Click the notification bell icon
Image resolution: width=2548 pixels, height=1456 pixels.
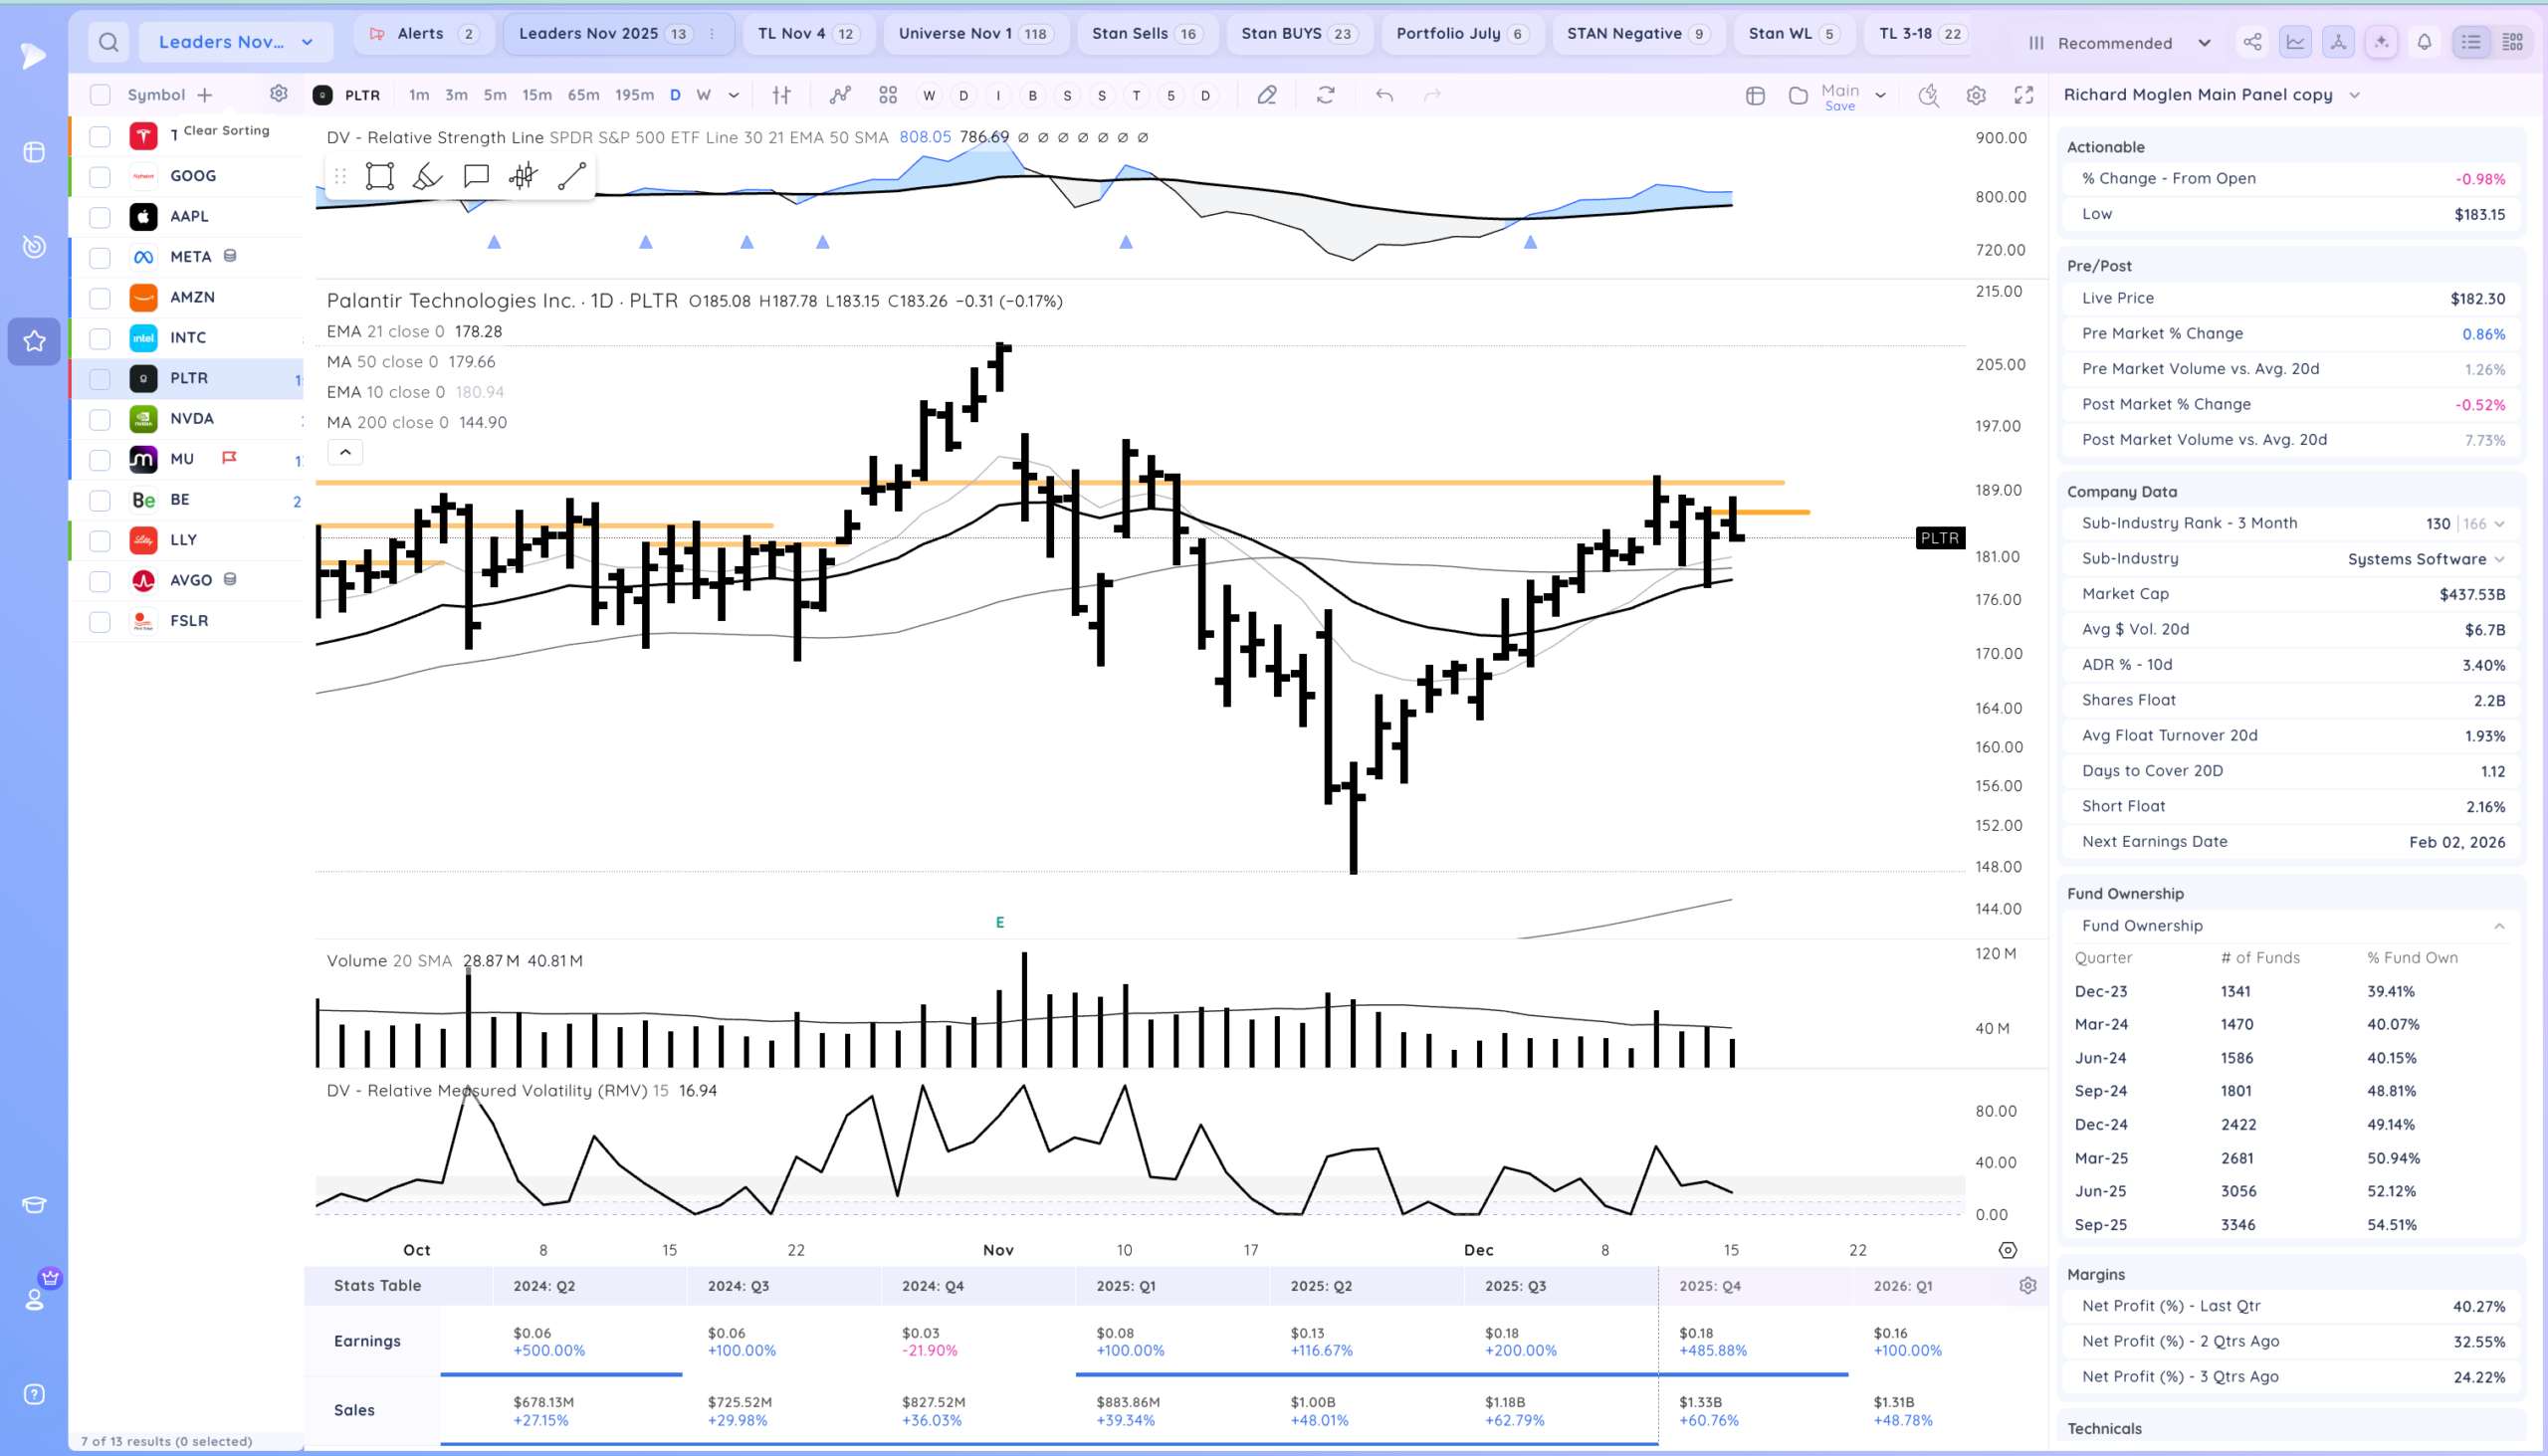coord(2424,42)
